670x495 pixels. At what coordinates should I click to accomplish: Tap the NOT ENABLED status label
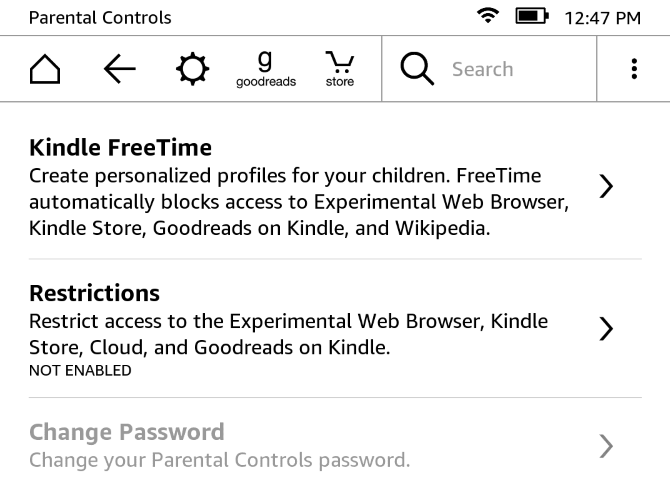pos(80,371)
